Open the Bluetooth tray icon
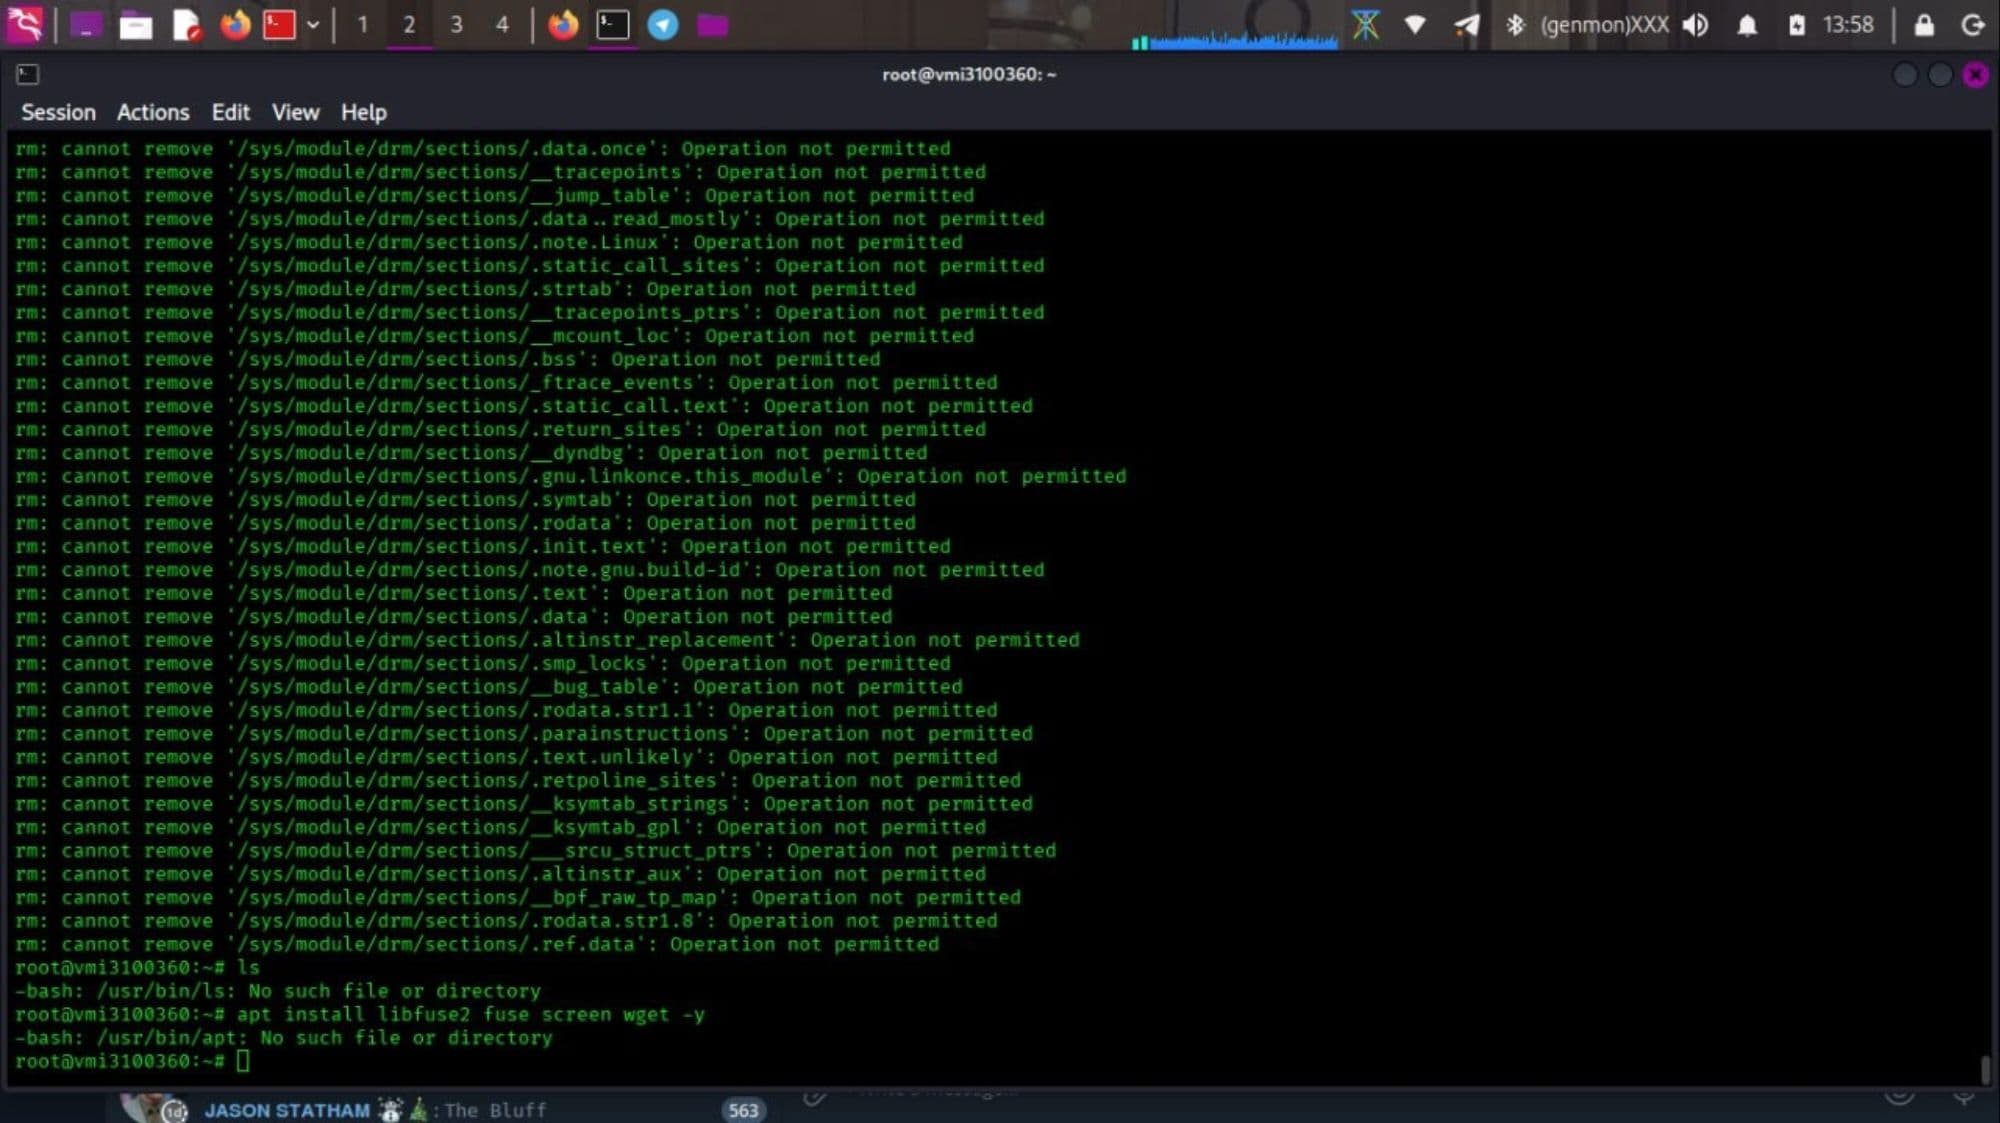2000x1123 pixels. coord(1515,25)
